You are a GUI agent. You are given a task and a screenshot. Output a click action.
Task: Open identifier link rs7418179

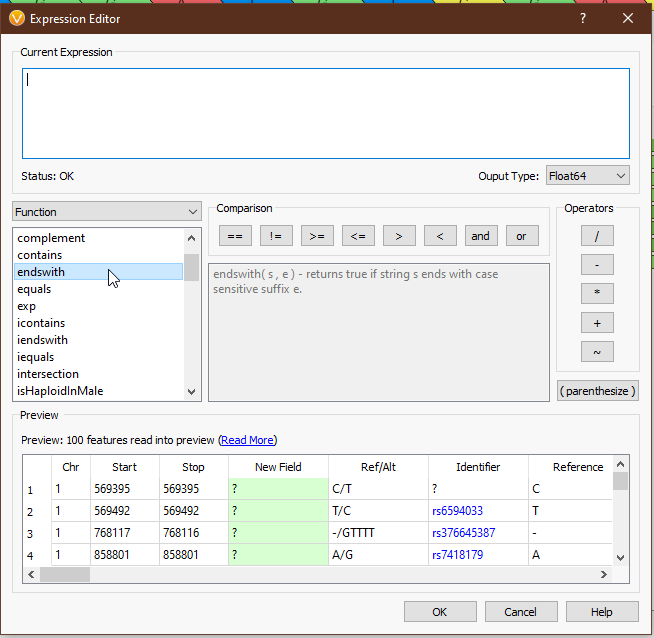pyautogui.click(x=457, y=555)
